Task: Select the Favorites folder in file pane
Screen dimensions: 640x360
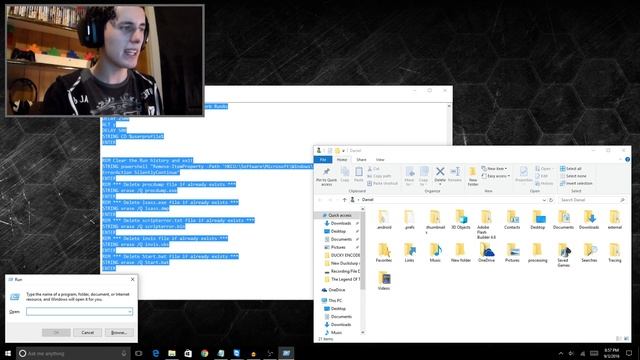Action: point(384,253)
